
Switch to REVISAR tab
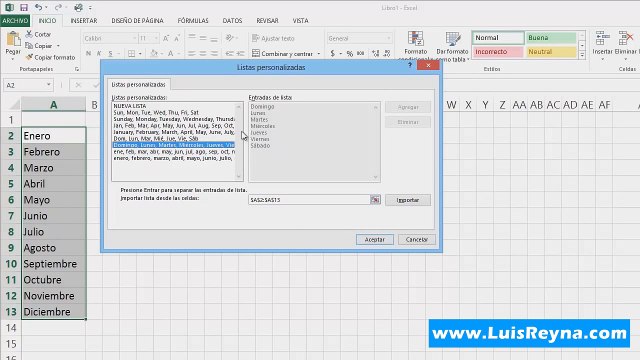coord(267,20)
